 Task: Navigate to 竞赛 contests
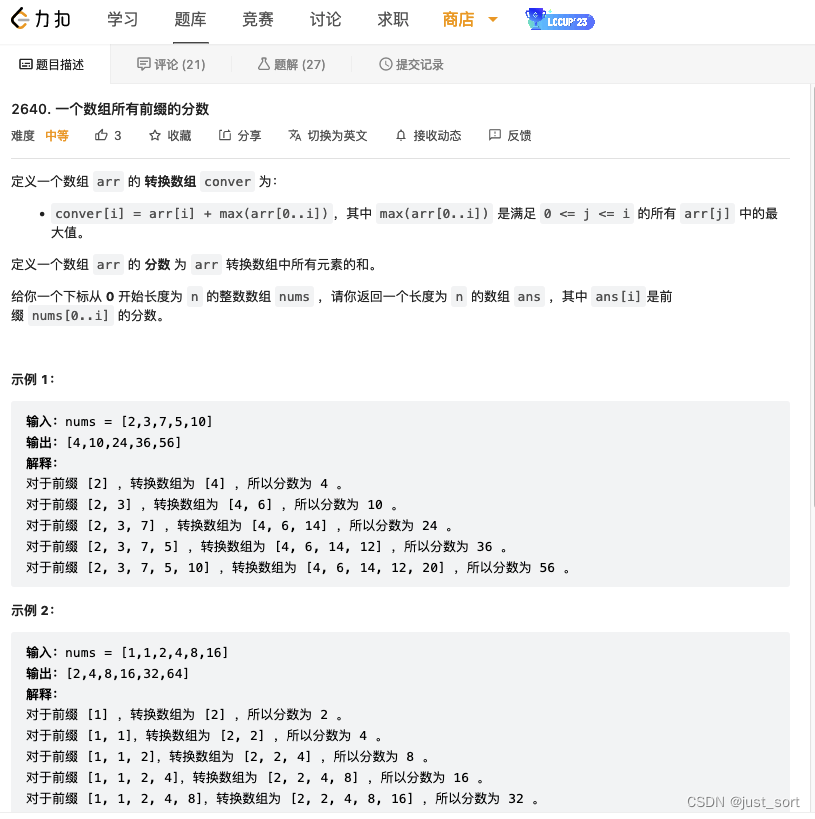tap(257, 19)
